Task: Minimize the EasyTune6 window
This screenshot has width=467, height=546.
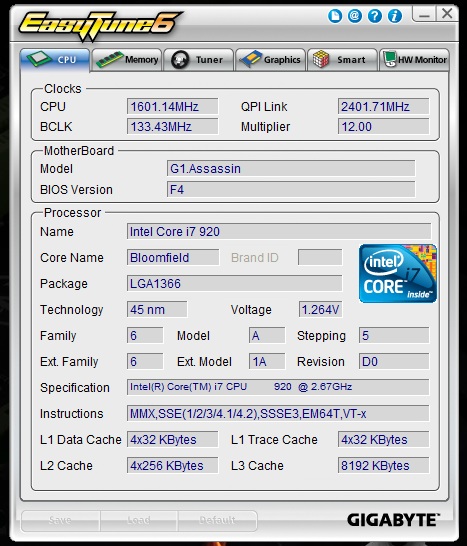Action: (424, 14)
